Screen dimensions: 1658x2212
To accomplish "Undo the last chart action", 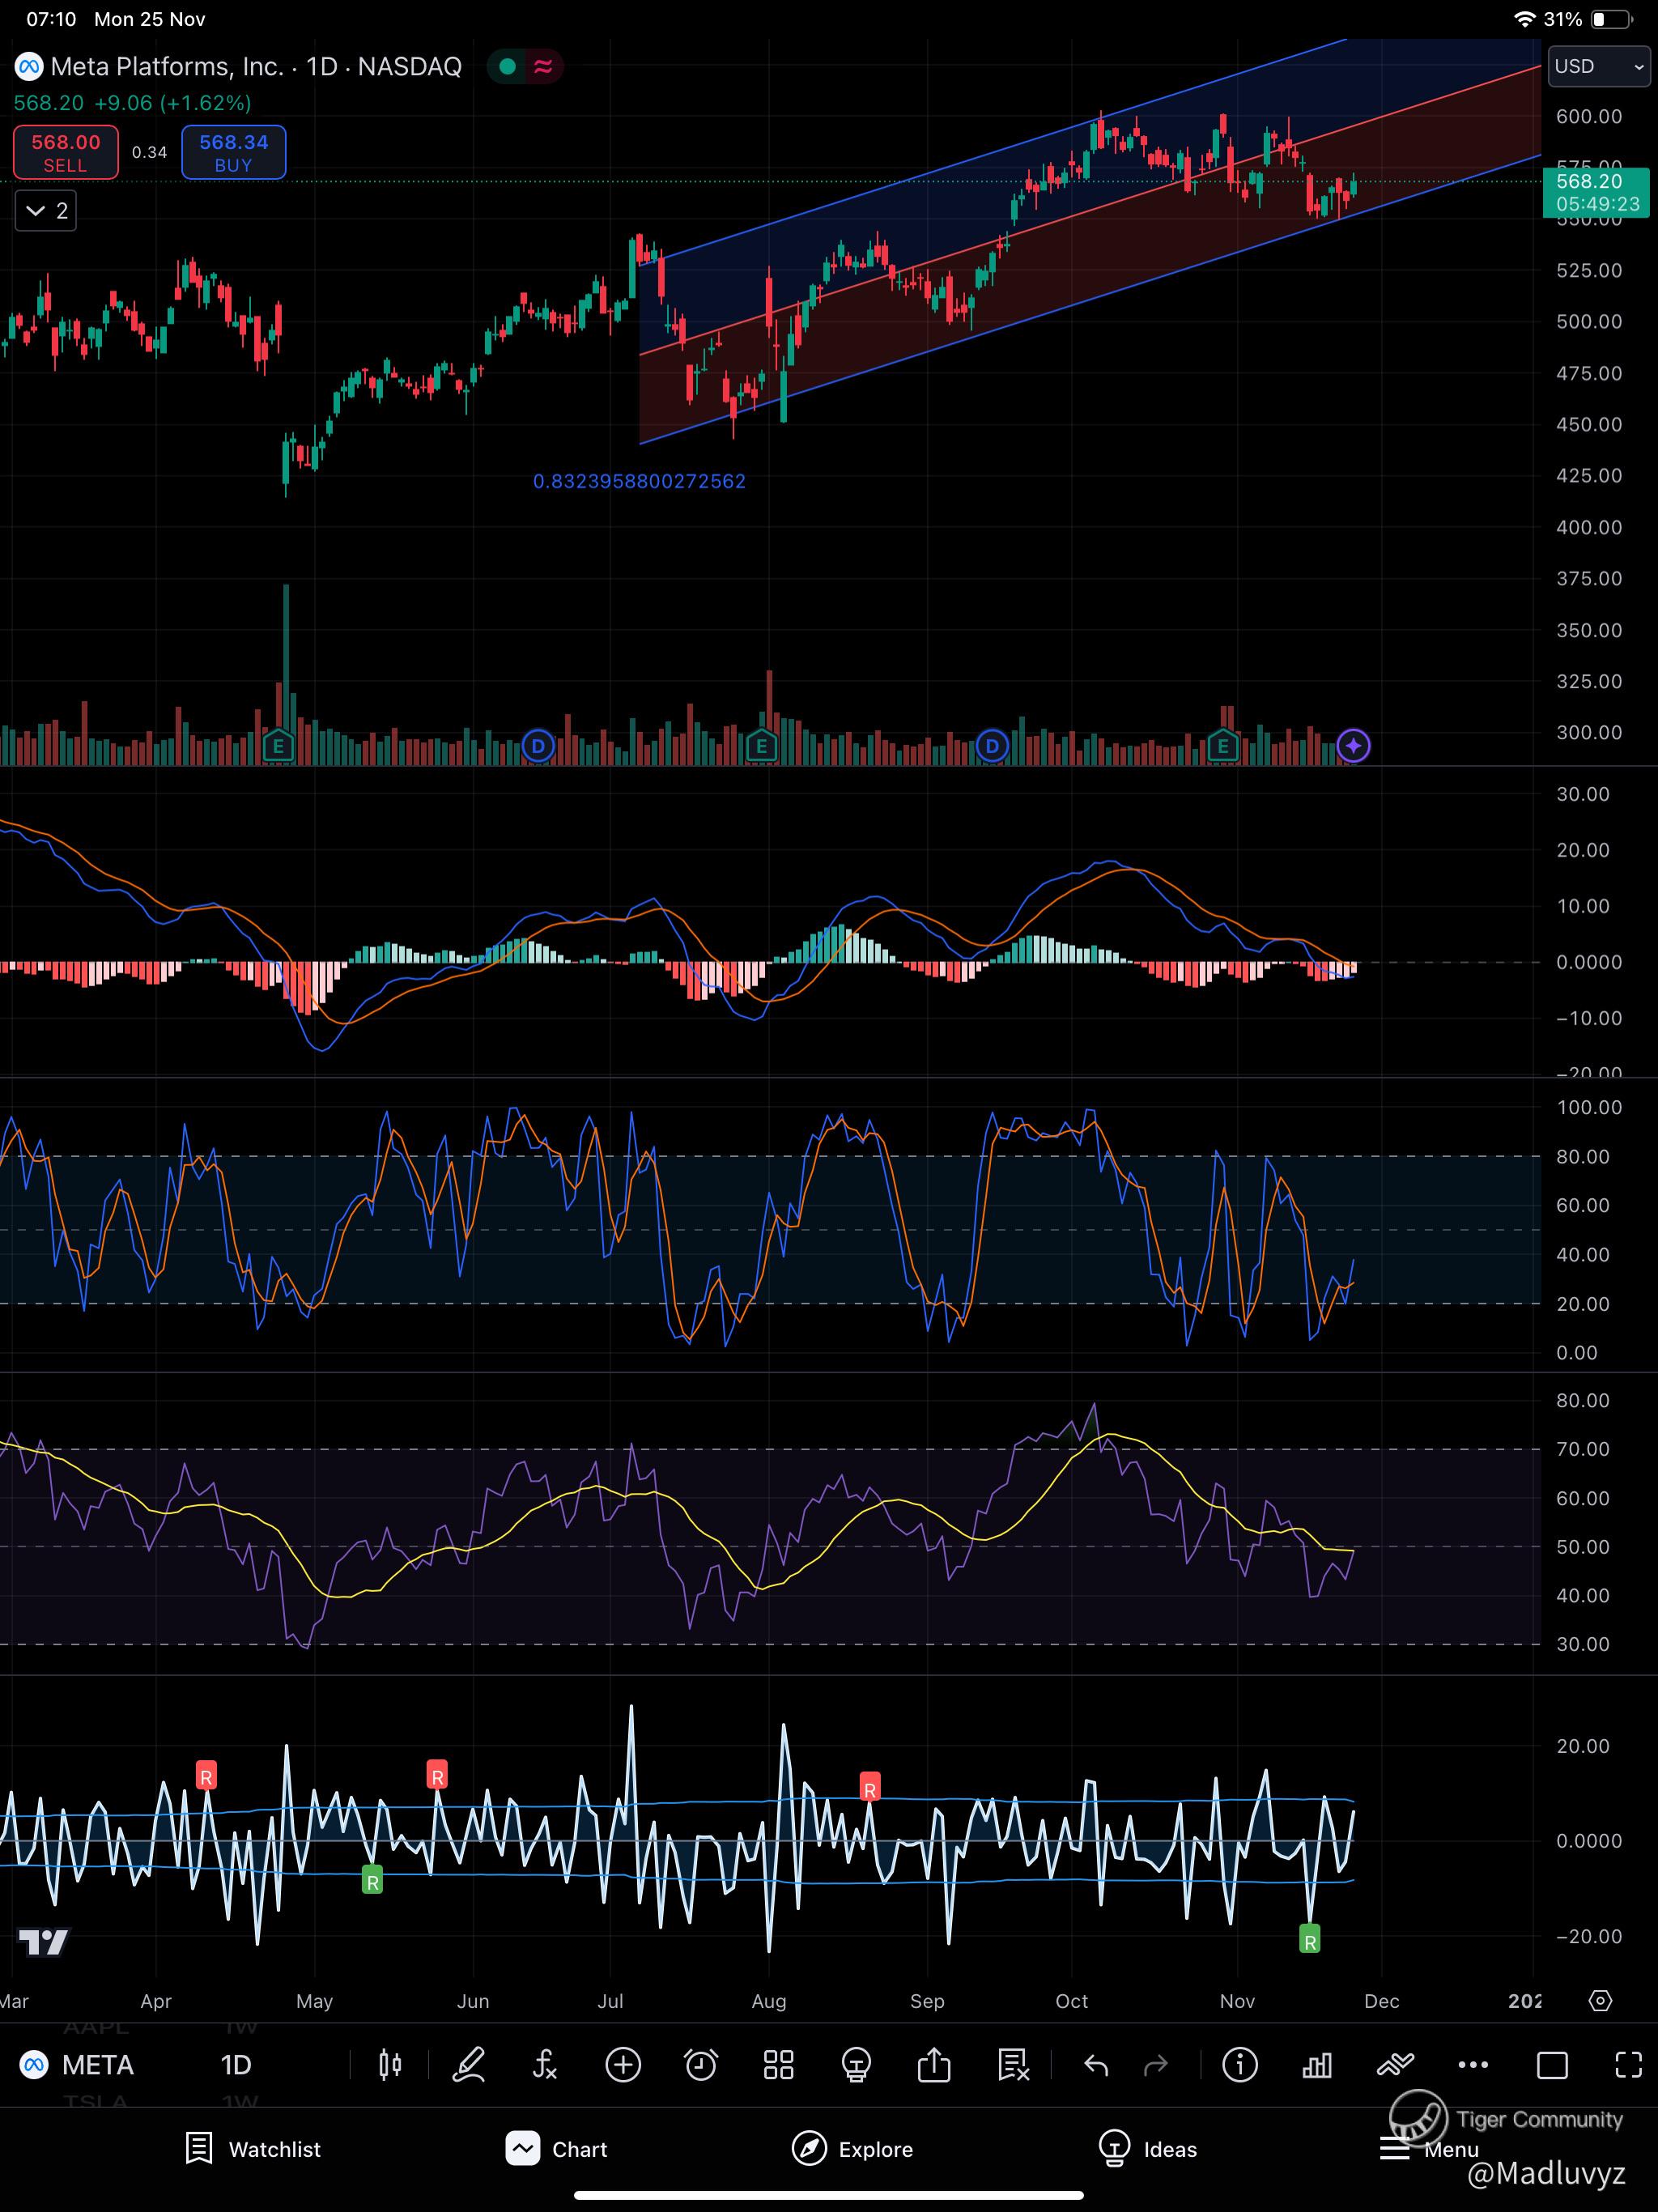I will click(x=1096, y=2064).
